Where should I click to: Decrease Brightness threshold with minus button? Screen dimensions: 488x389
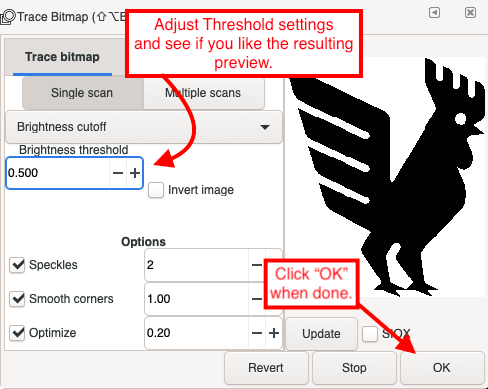(x=118, y=173)
